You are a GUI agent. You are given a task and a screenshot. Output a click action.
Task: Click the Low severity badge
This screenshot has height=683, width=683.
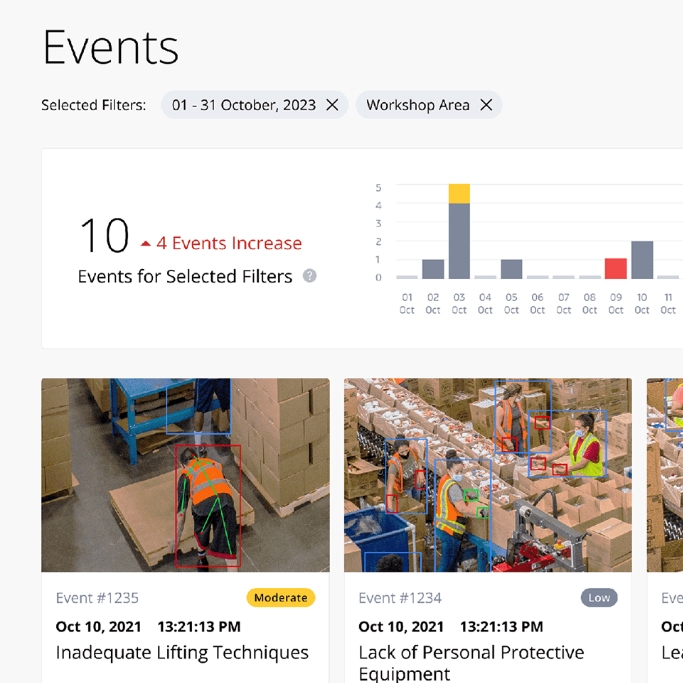coord(599,598)
